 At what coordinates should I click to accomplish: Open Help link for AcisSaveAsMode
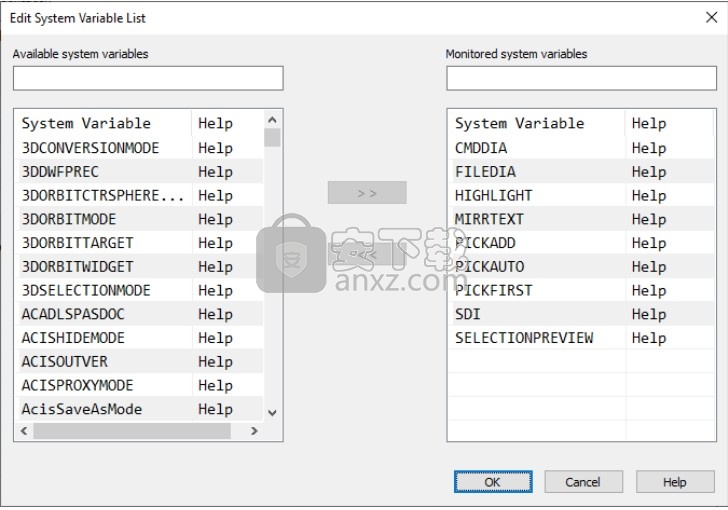tap(215, 408)
